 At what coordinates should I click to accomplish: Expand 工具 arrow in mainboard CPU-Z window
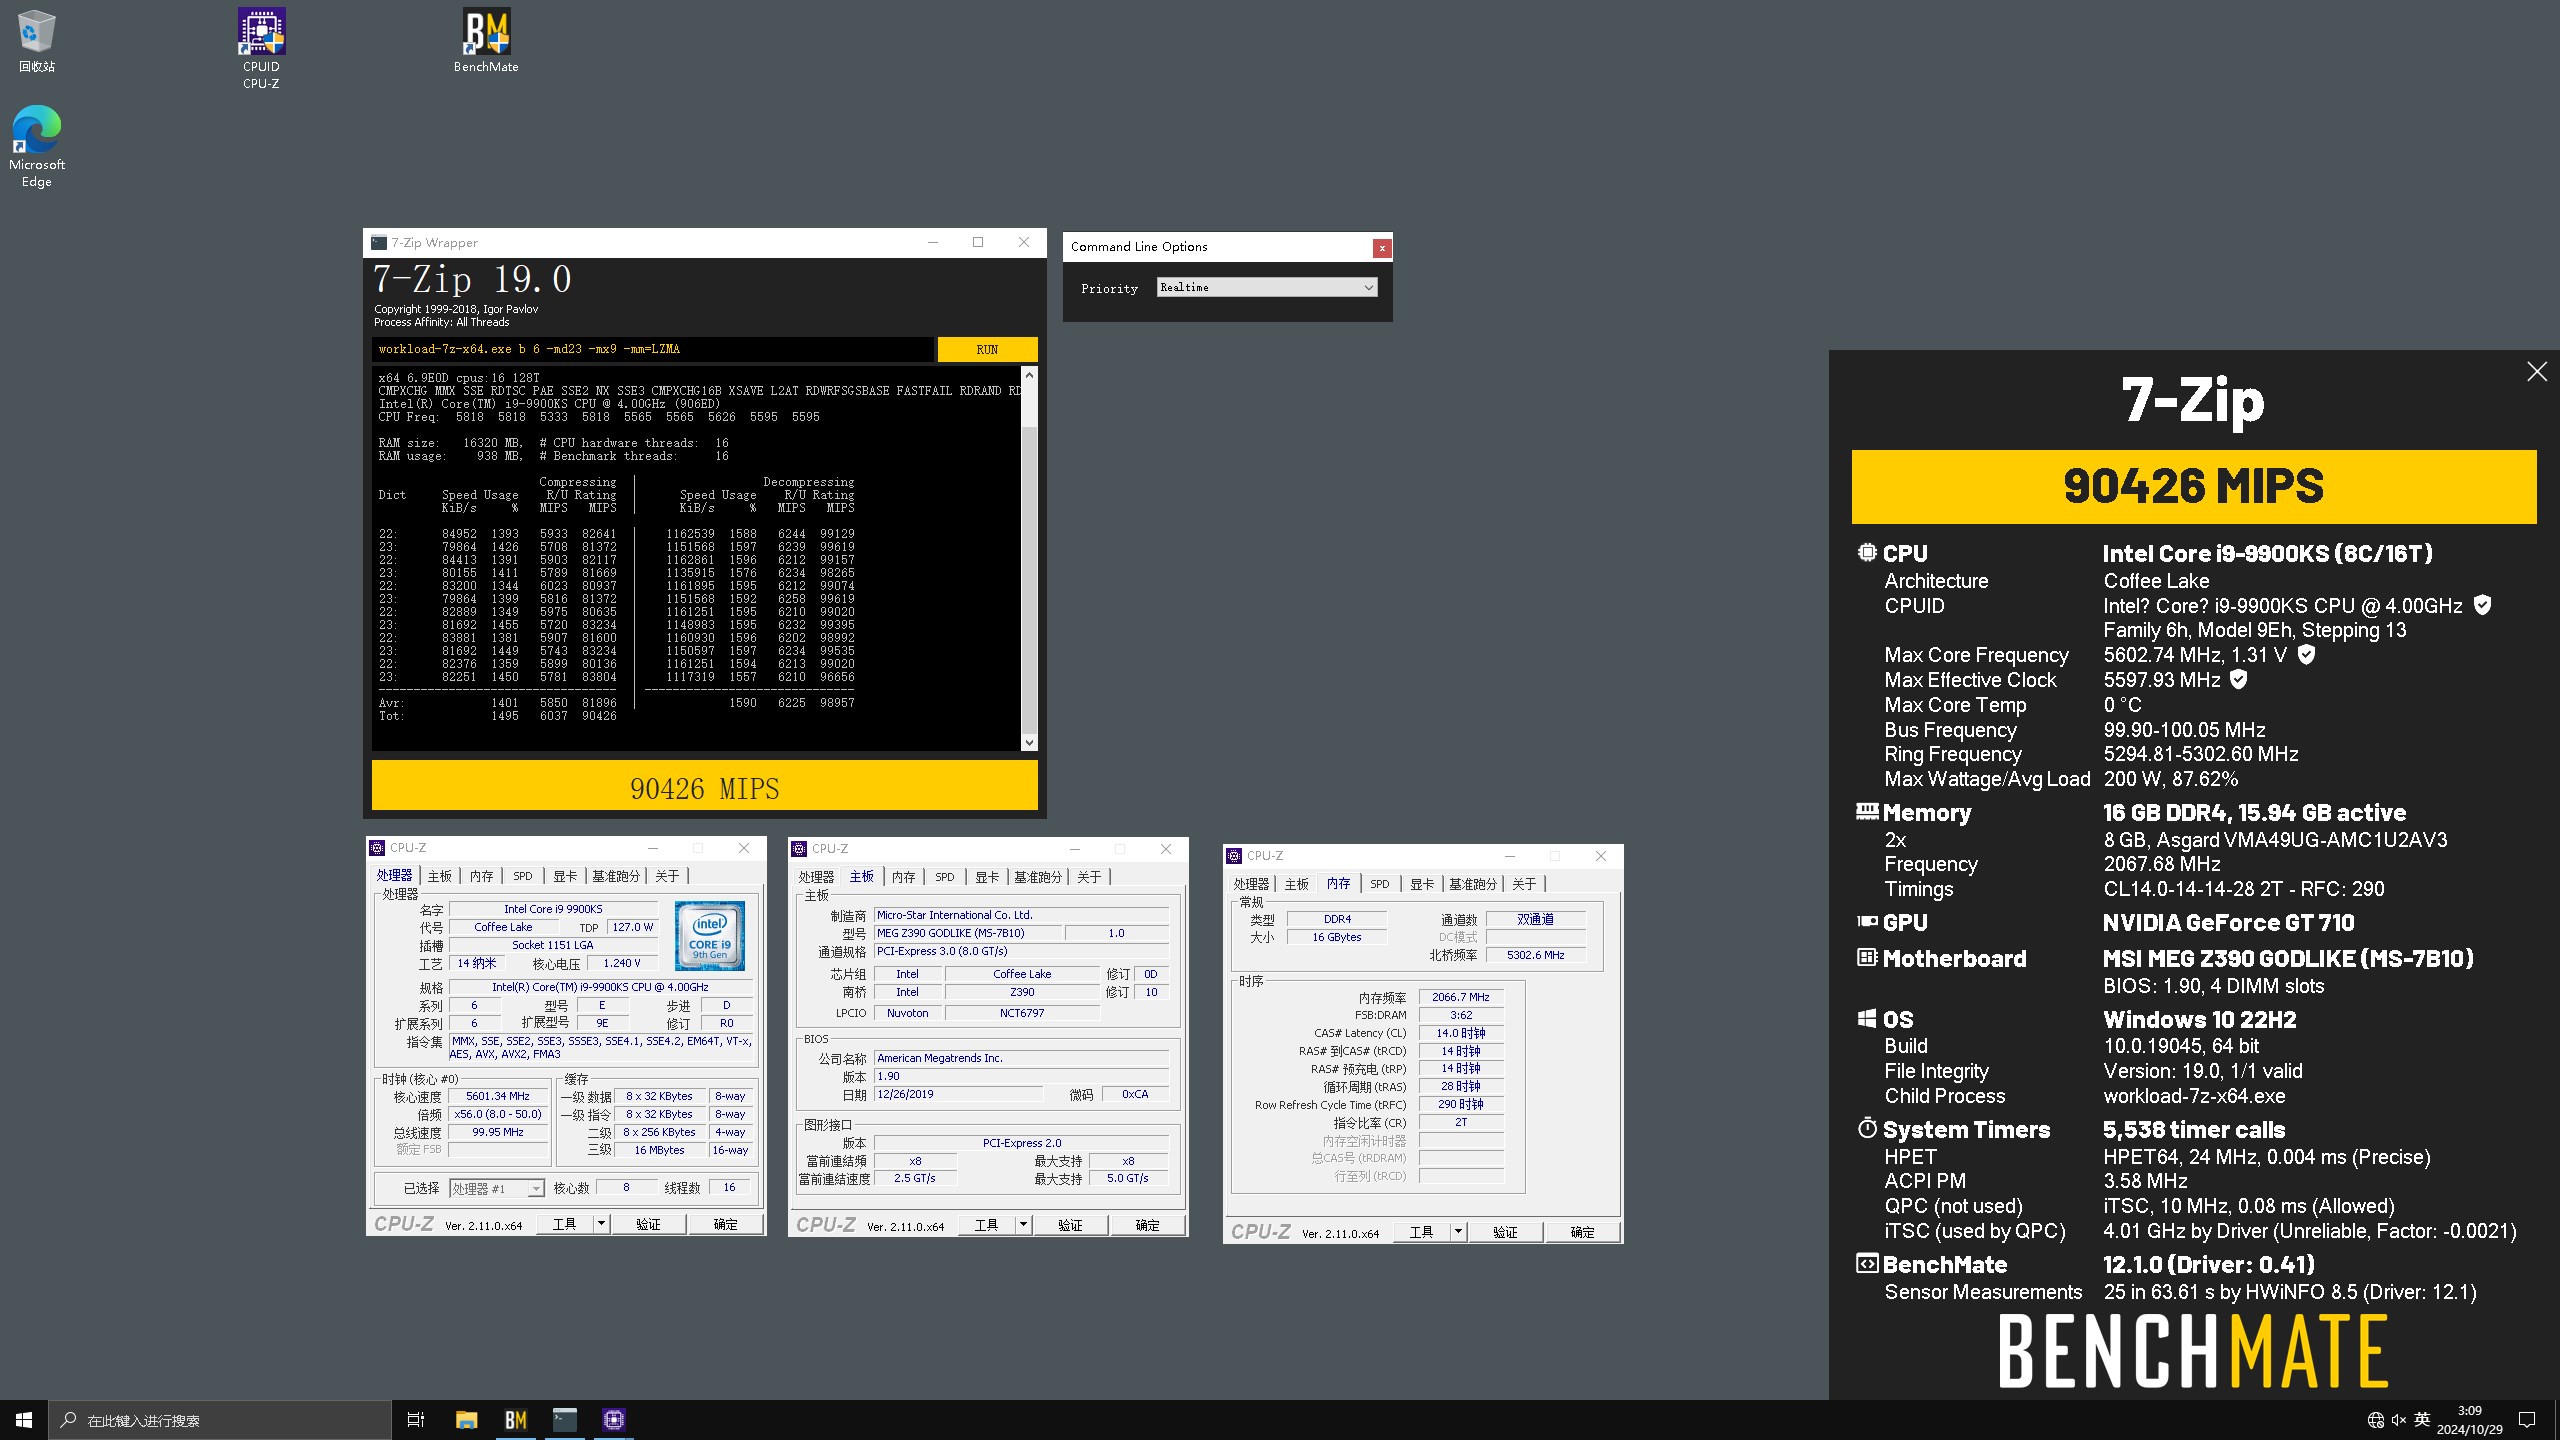1023,1225
